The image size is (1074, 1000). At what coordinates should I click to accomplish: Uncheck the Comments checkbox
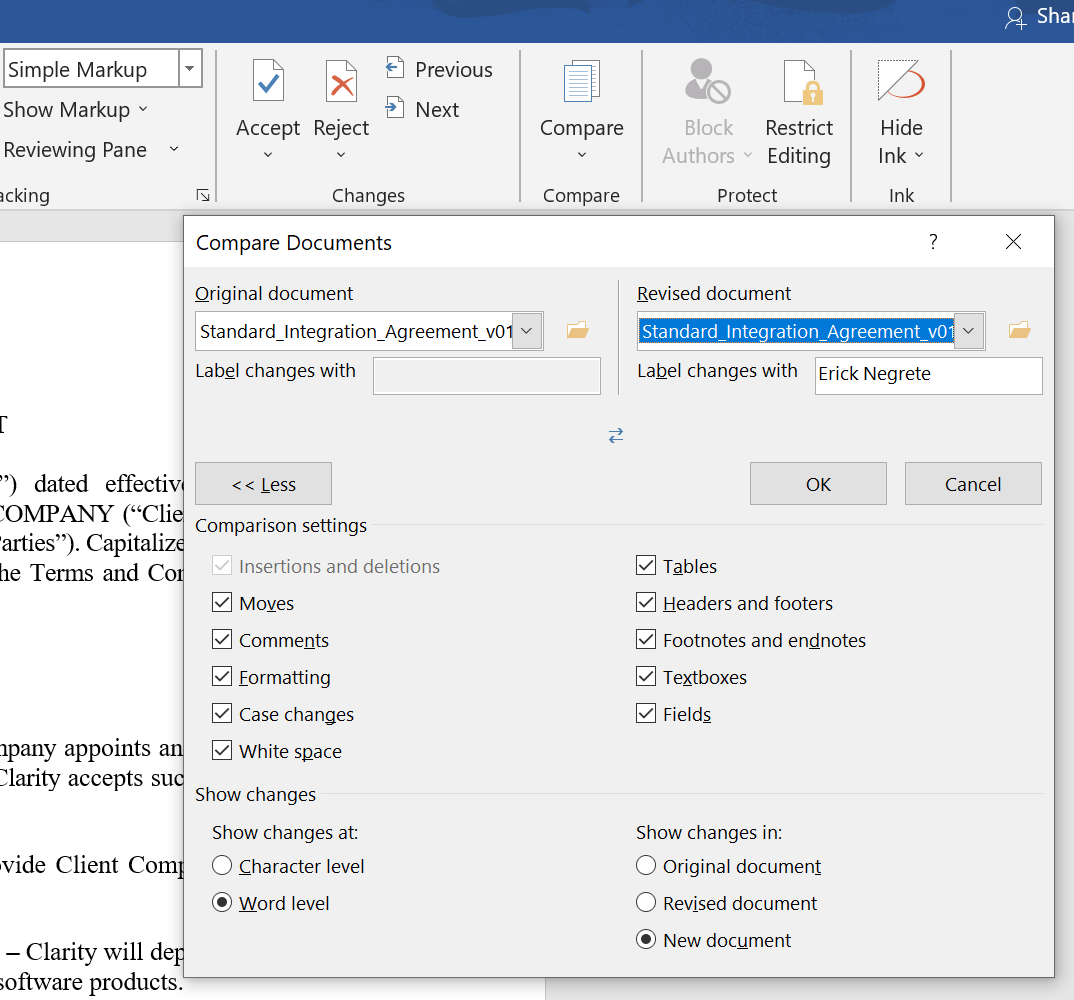[222, 640]
